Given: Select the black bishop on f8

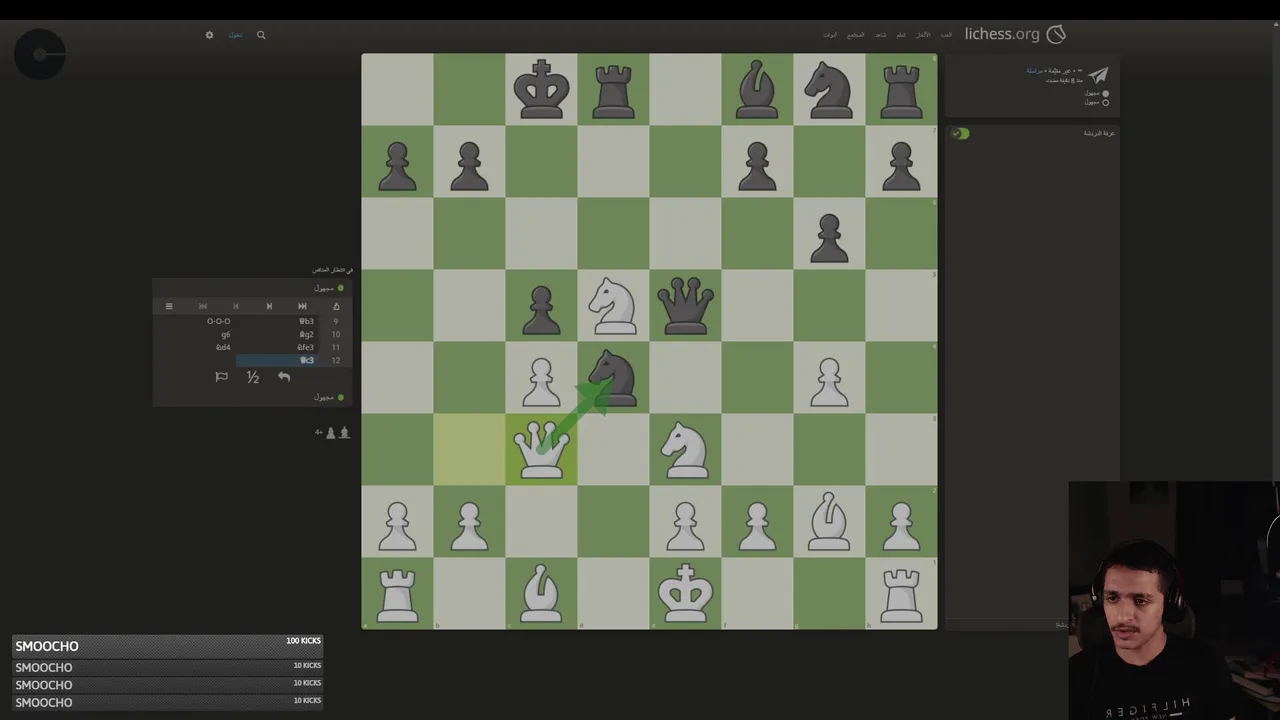Looking at the screenshot, I should coord(757,90).
